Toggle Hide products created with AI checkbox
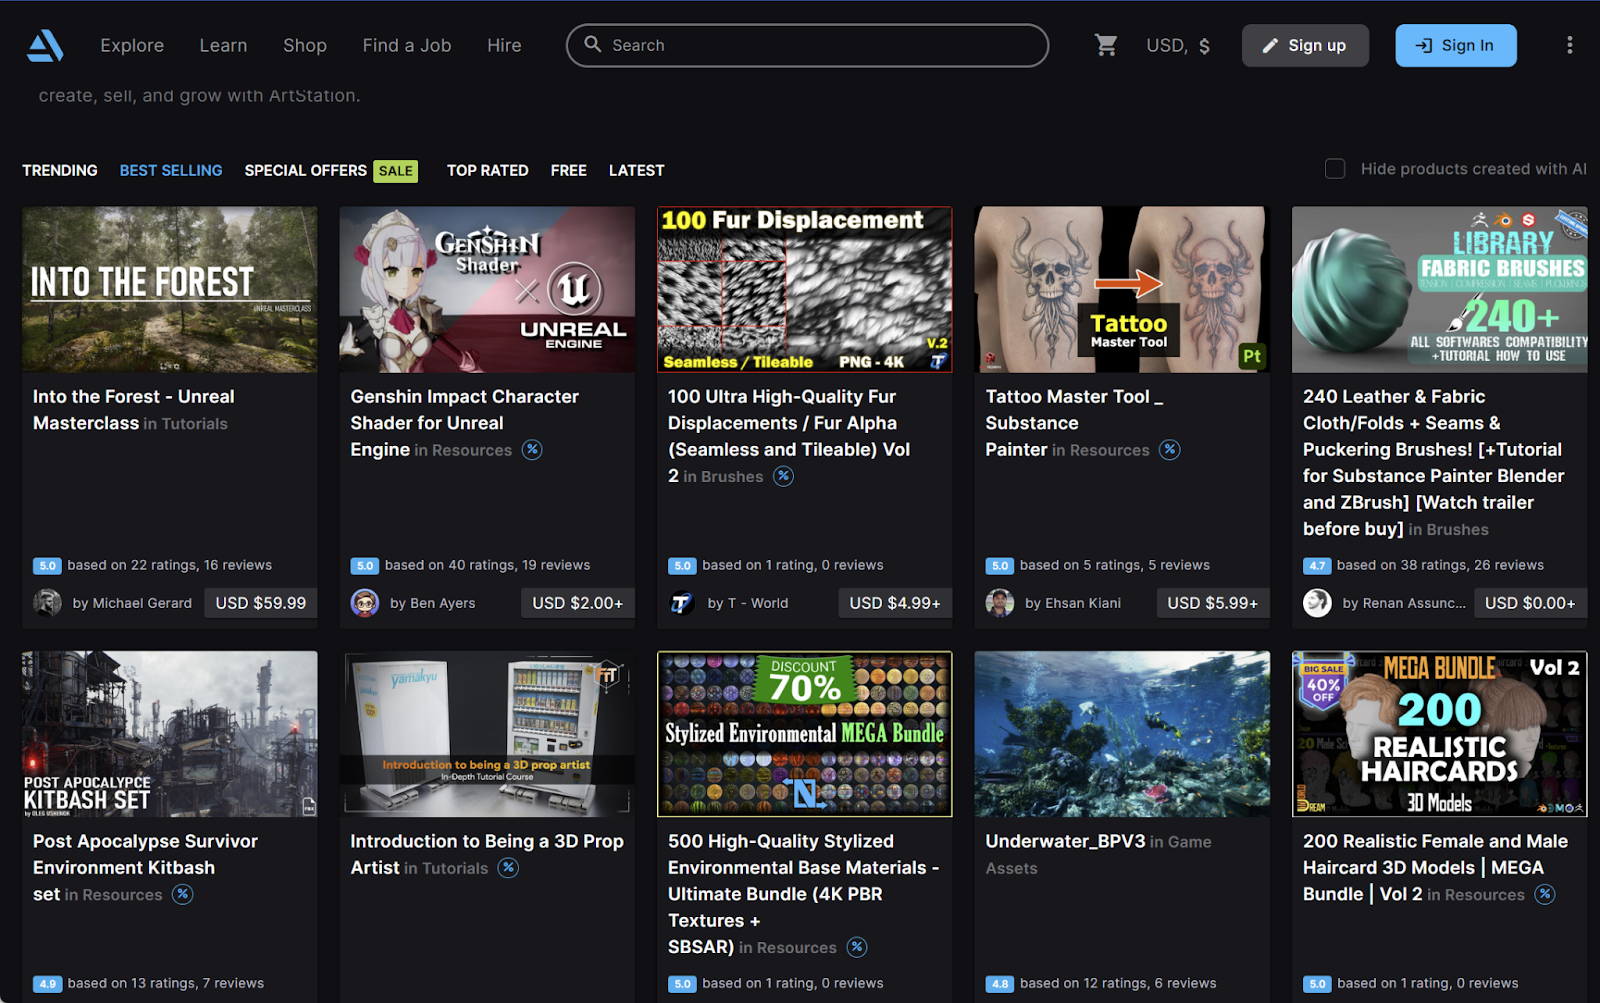1600x1003 pixels. click(1335, 169)
